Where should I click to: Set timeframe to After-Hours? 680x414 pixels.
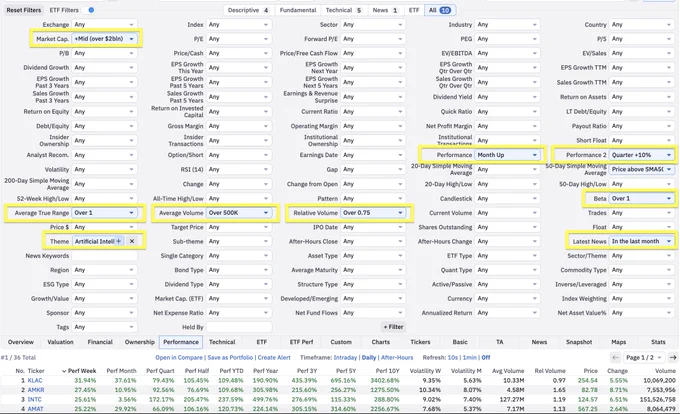[397, 358]
